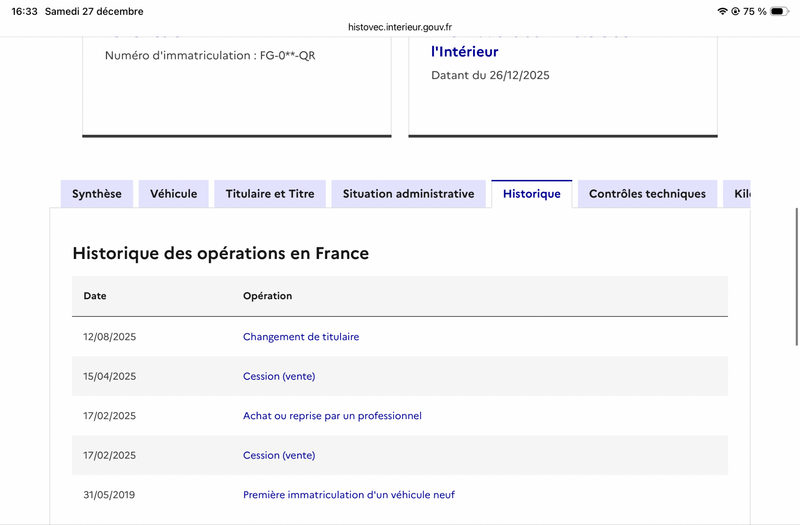800x525 pixels.
Task: Go to the Contrôles techniques tab
Action: [647, 194]
